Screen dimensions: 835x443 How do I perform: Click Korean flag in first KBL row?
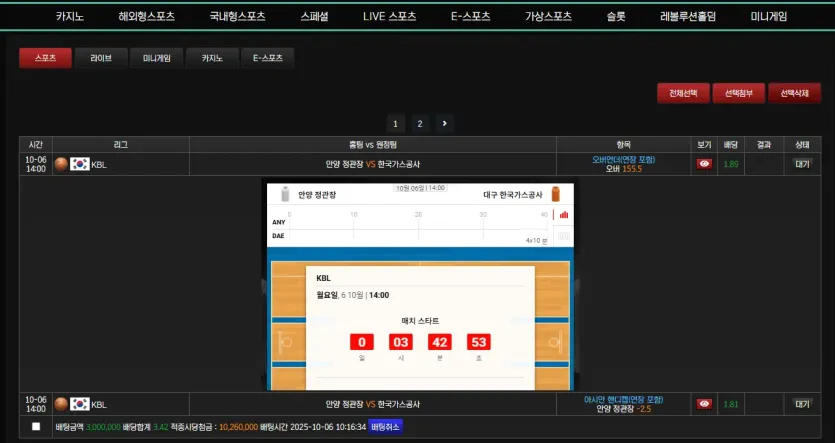coord(80,164)
